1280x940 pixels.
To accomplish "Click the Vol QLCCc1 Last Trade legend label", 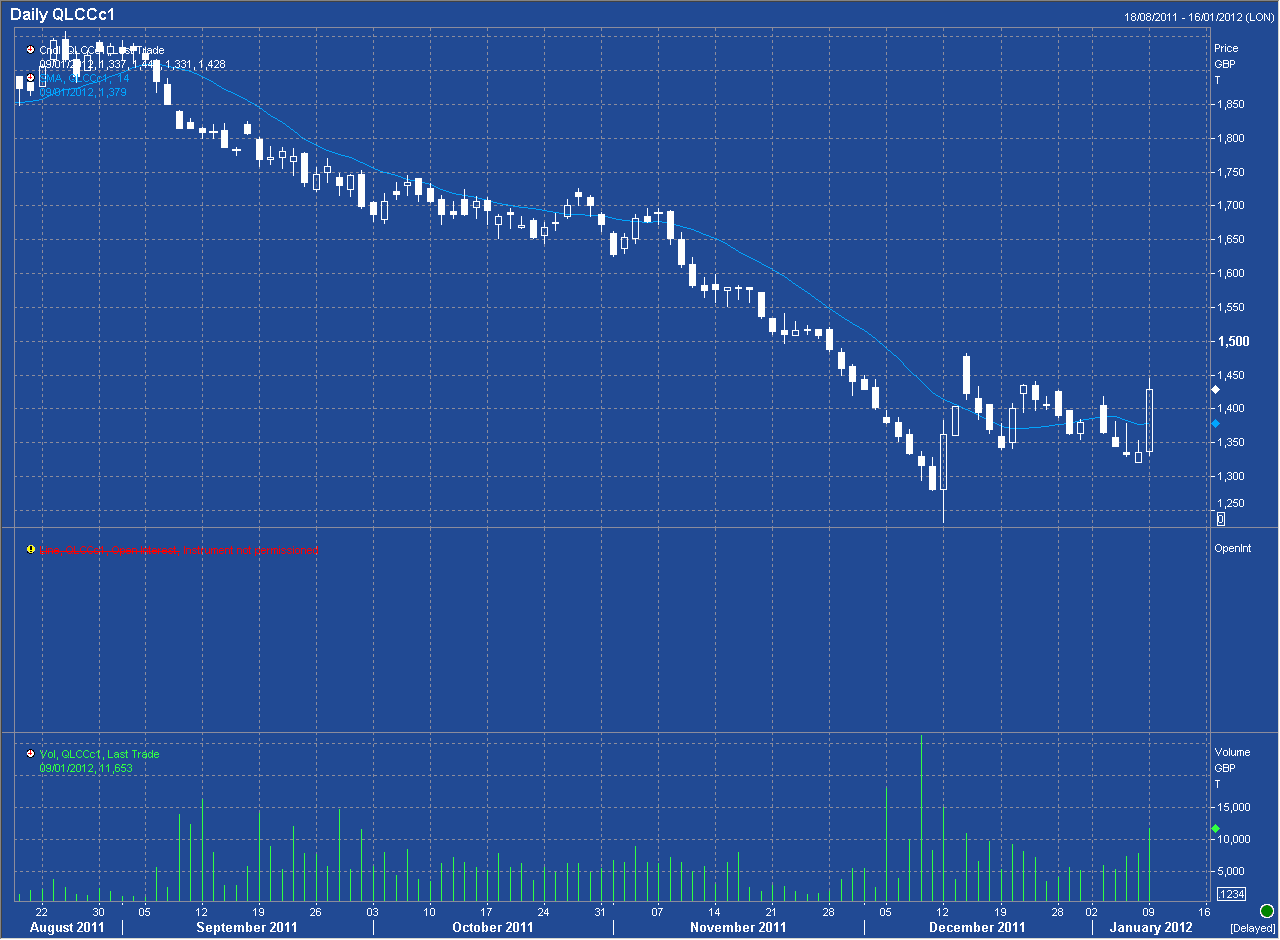I will [99, 755].
